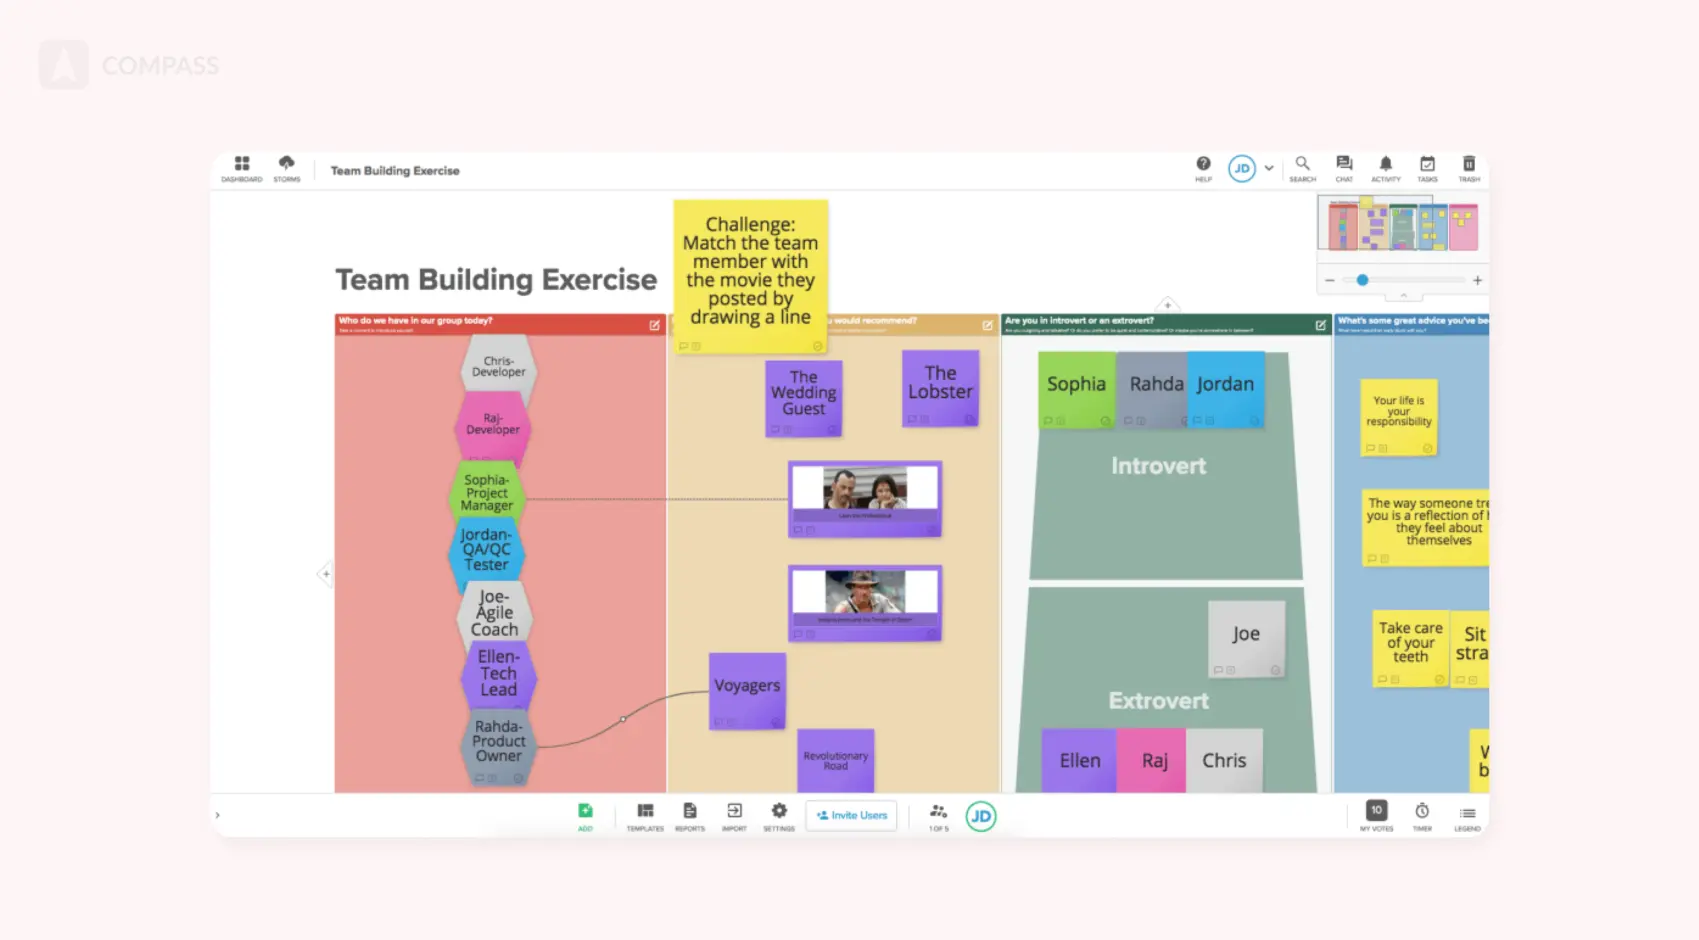Zoom out with the minus button
The image size is (1699, 940).
(x=1329, y=281)
